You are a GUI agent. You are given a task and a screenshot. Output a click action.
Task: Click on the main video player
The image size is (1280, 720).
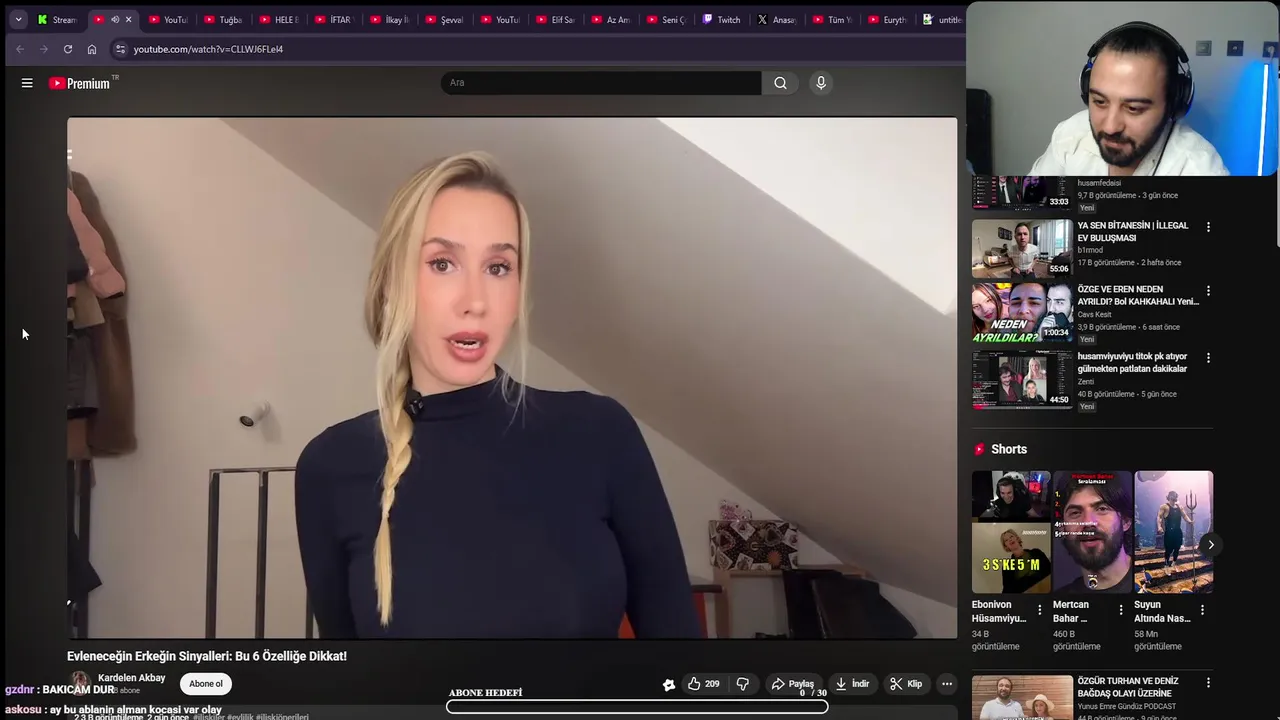(512, 378)
